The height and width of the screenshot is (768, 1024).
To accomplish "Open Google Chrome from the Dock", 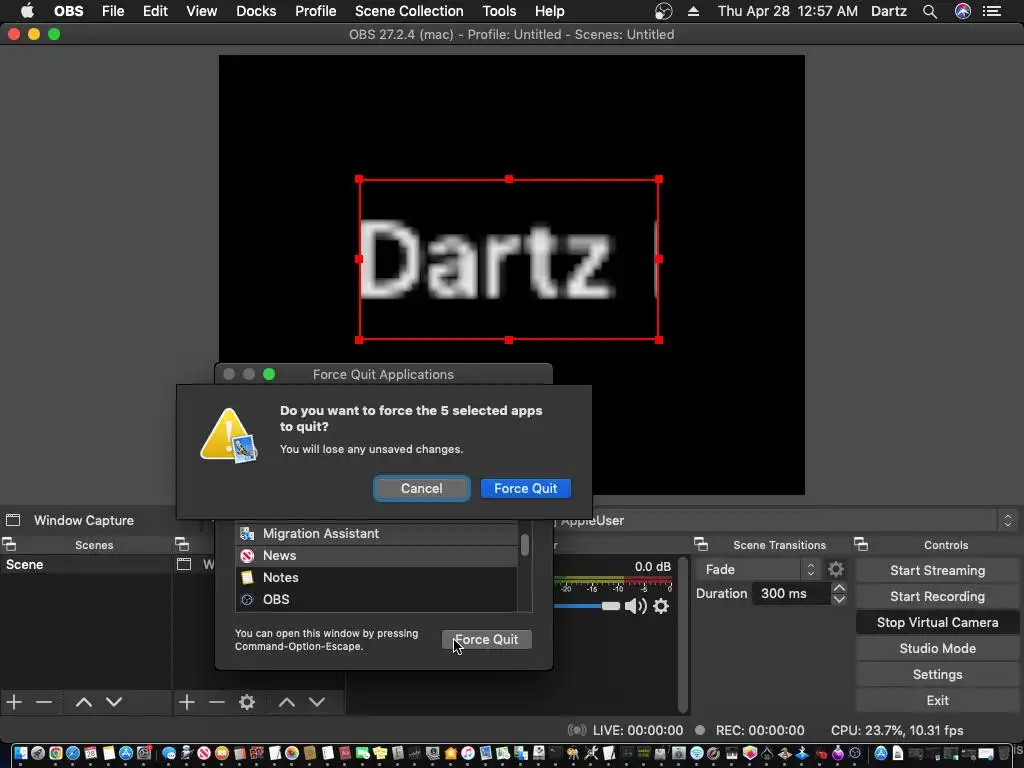I will pyautogui.click(x=56, y=754).
